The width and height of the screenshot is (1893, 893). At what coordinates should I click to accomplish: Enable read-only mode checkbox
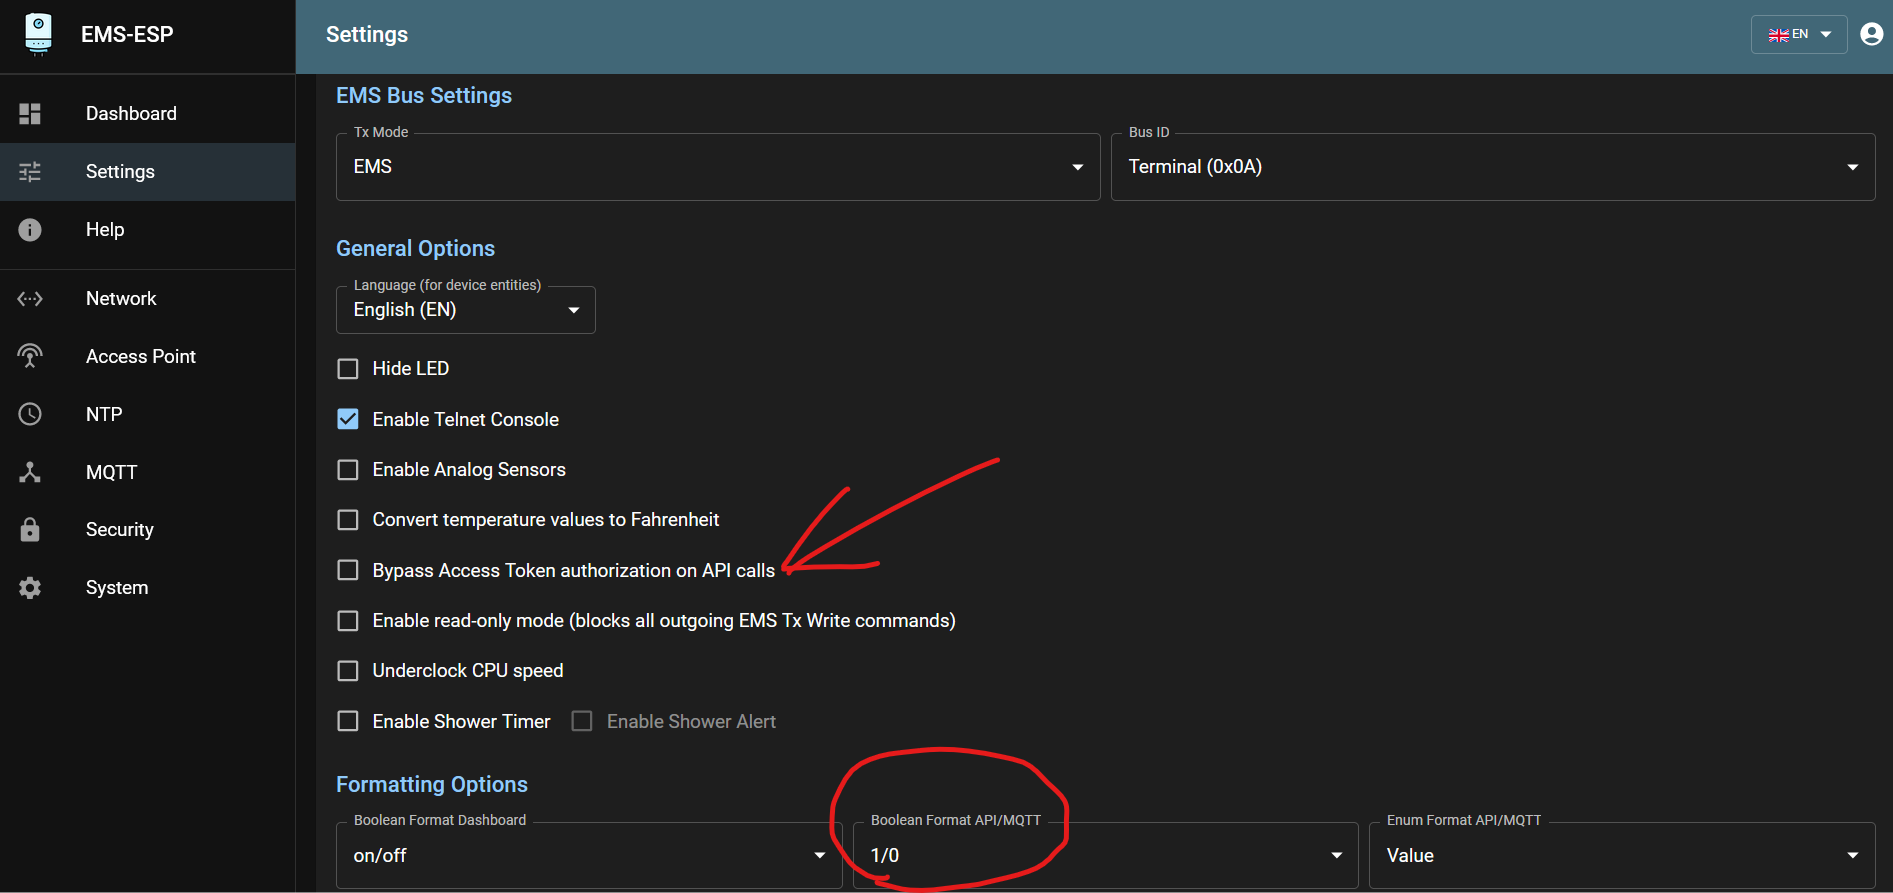pyautogui.click(x=348, y=621)
